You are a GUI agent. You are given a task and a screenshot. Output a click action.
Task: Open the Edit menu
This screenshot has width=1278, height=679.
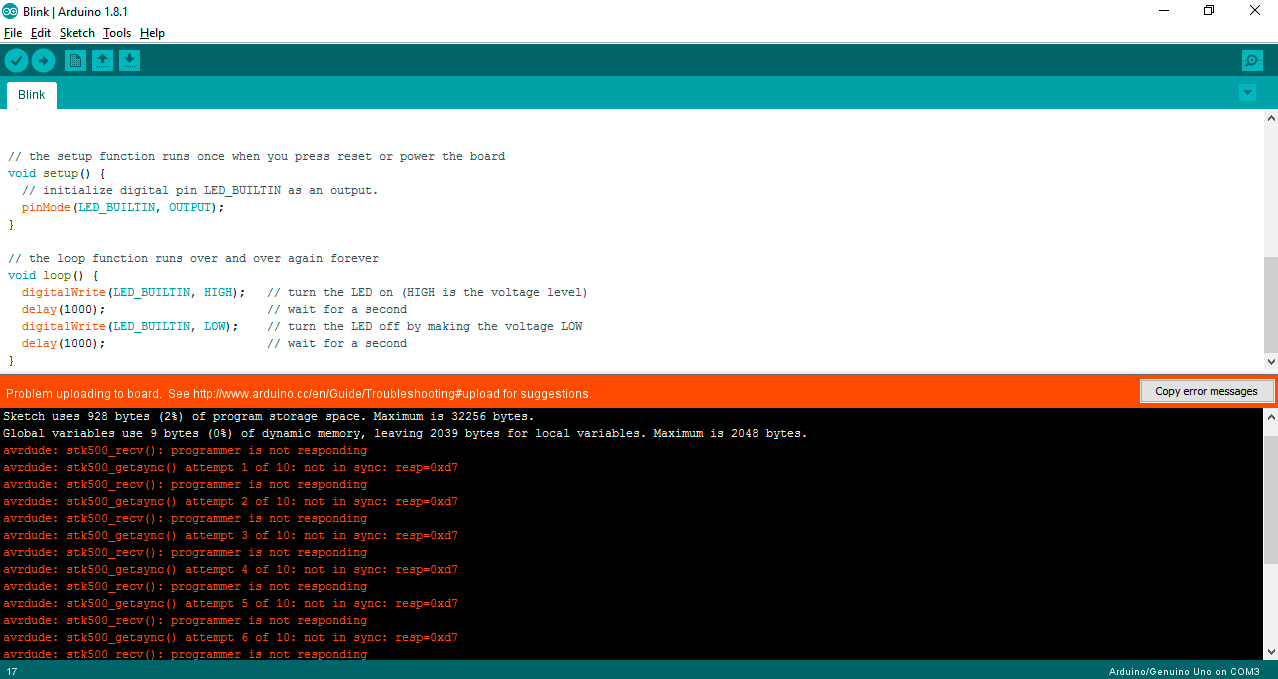(x=41, y=33)
